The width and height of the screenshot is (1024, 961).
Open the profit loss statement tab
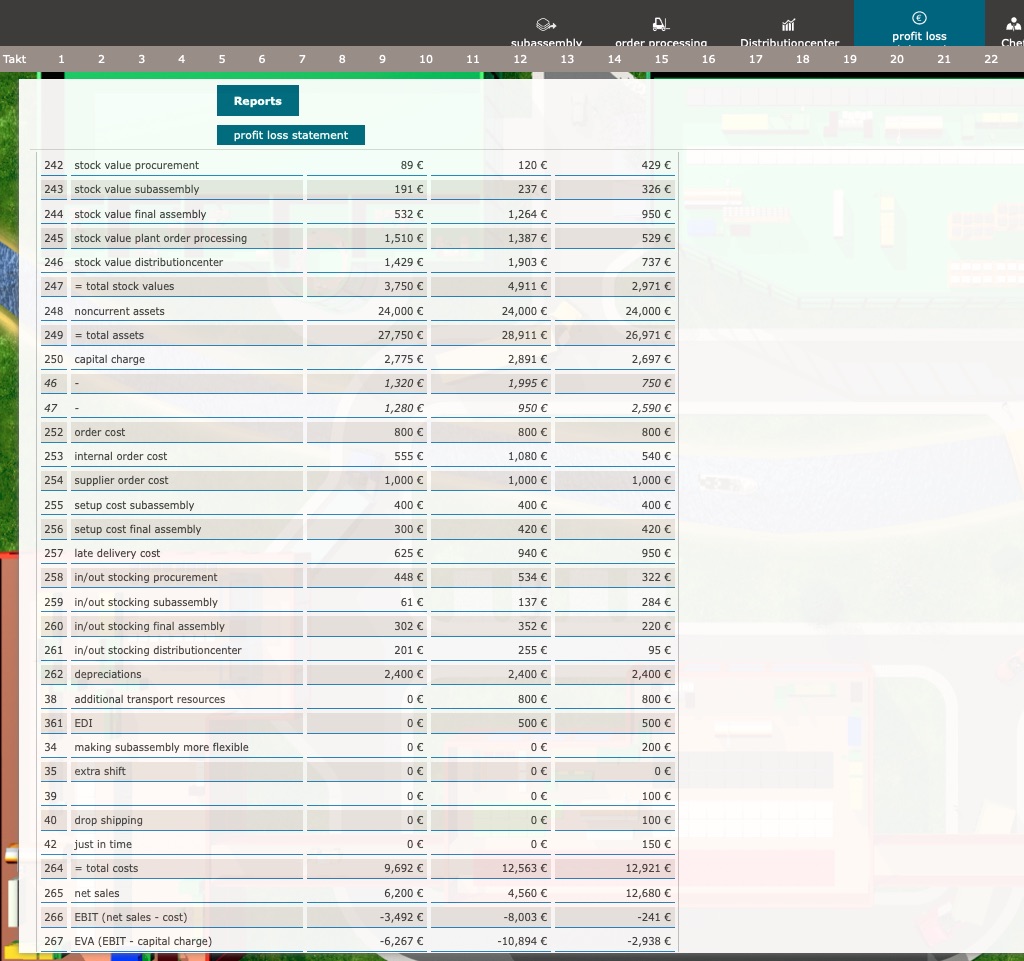point(291,135)
